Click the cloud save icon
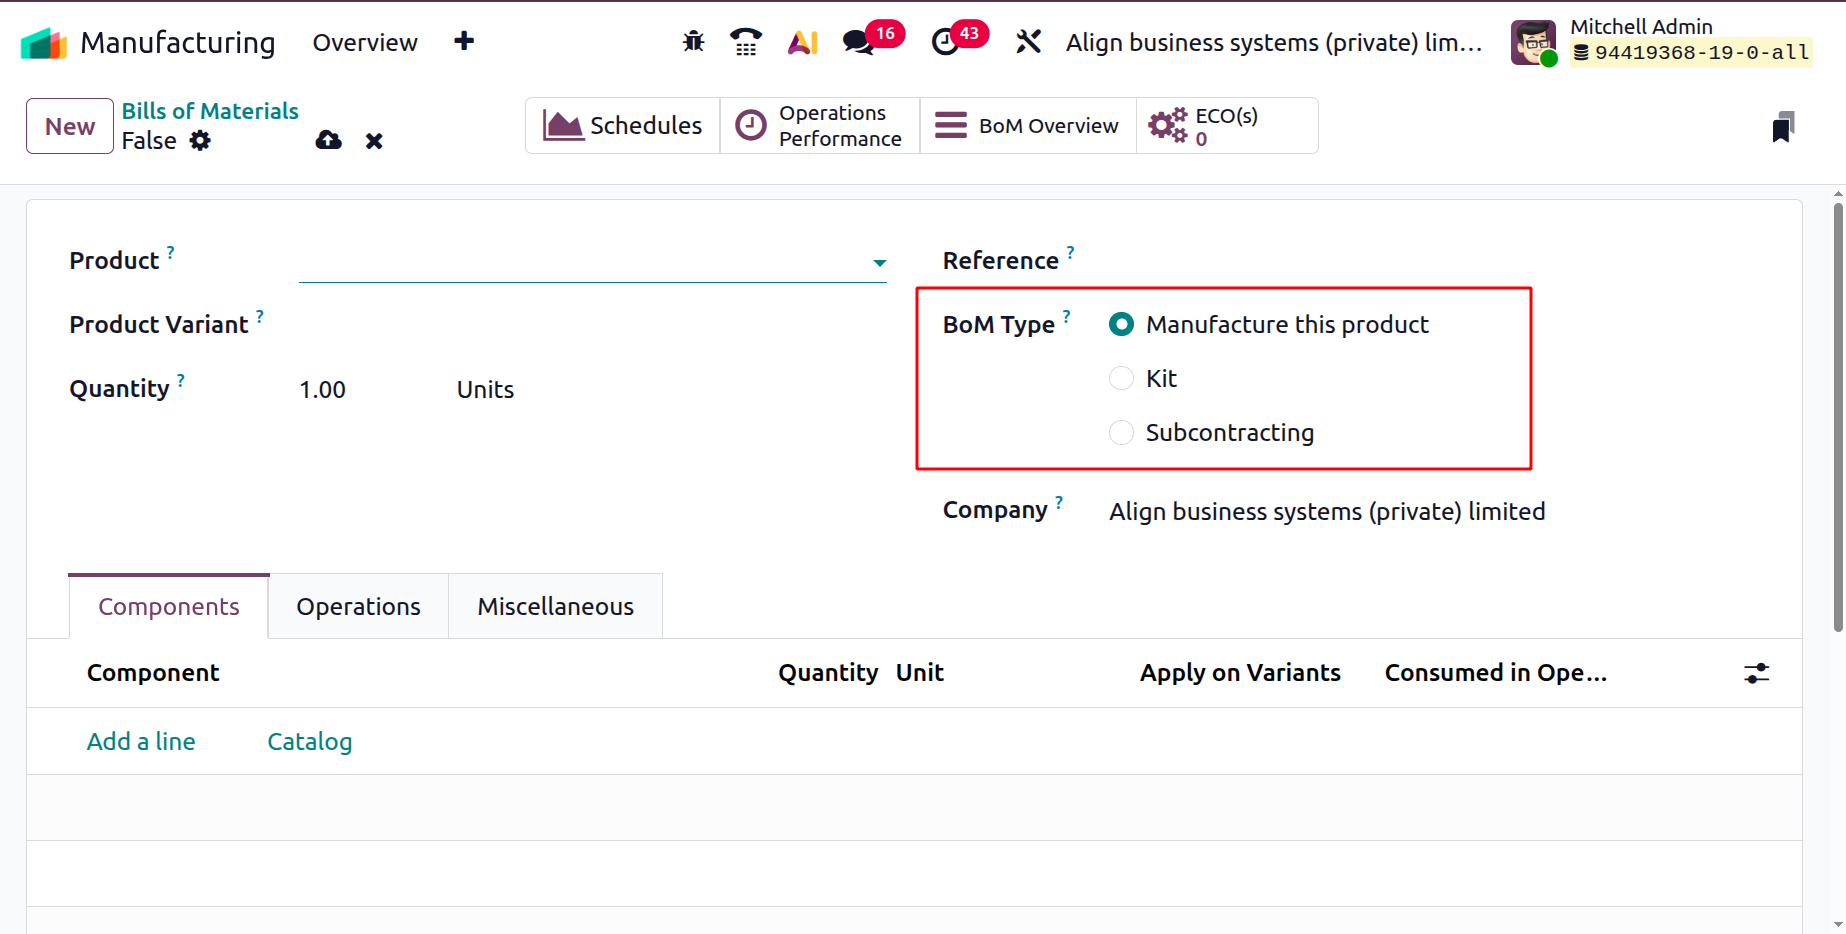 (x=328, y=141)
